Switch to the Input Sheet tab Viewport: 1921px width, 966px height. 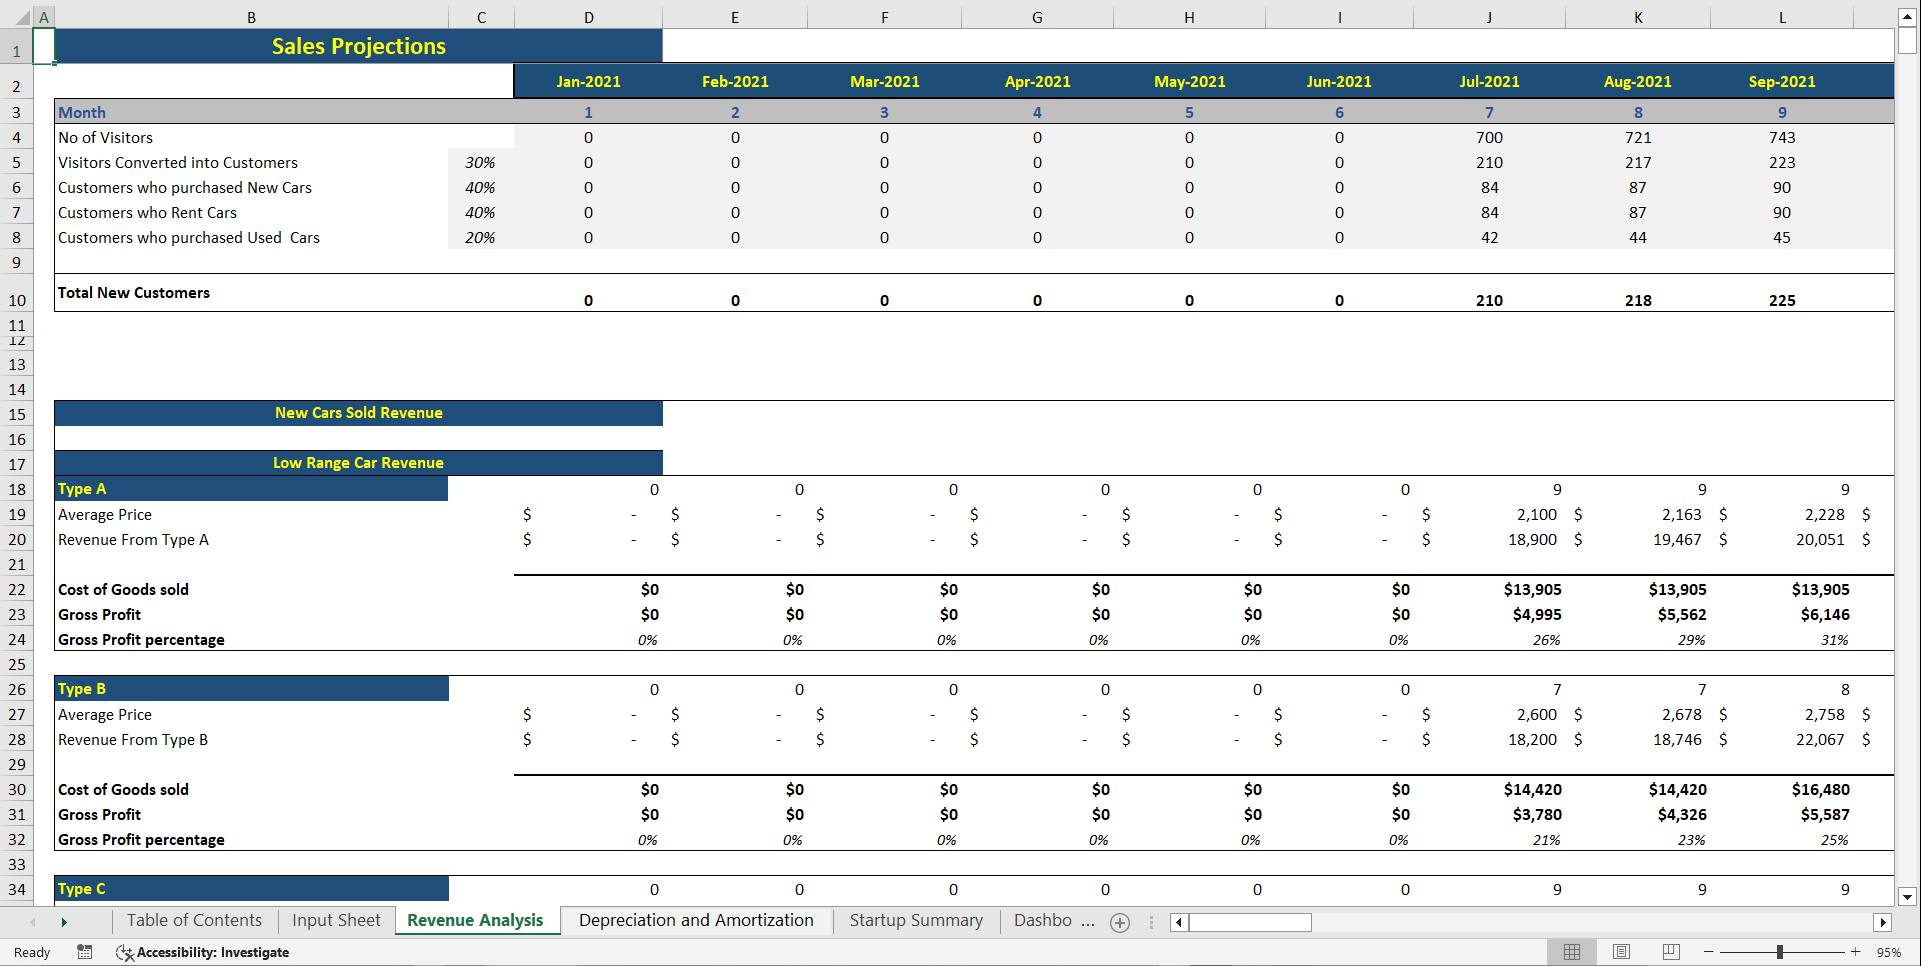click(335, 920)
